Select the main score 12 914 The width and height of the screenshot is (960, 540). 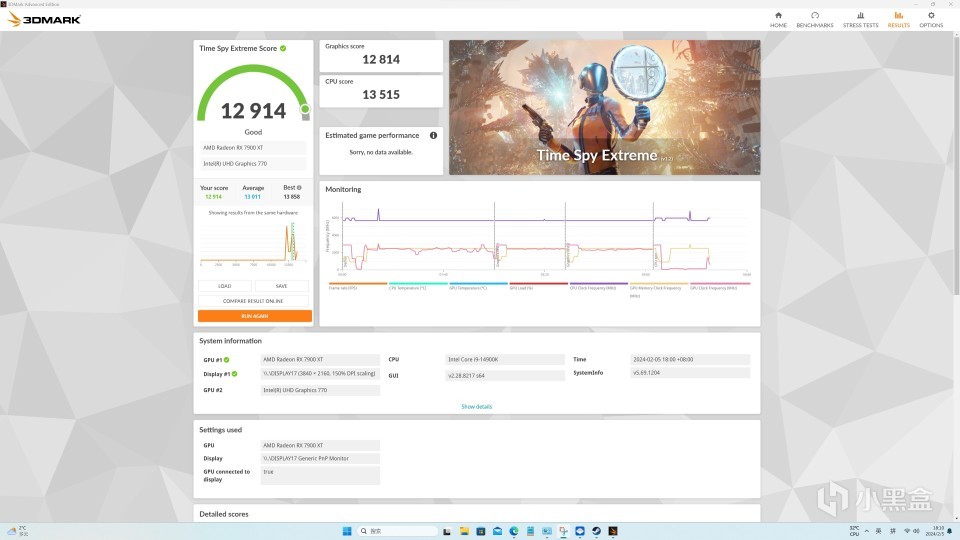pyautogui.click(x=253, y=111)
